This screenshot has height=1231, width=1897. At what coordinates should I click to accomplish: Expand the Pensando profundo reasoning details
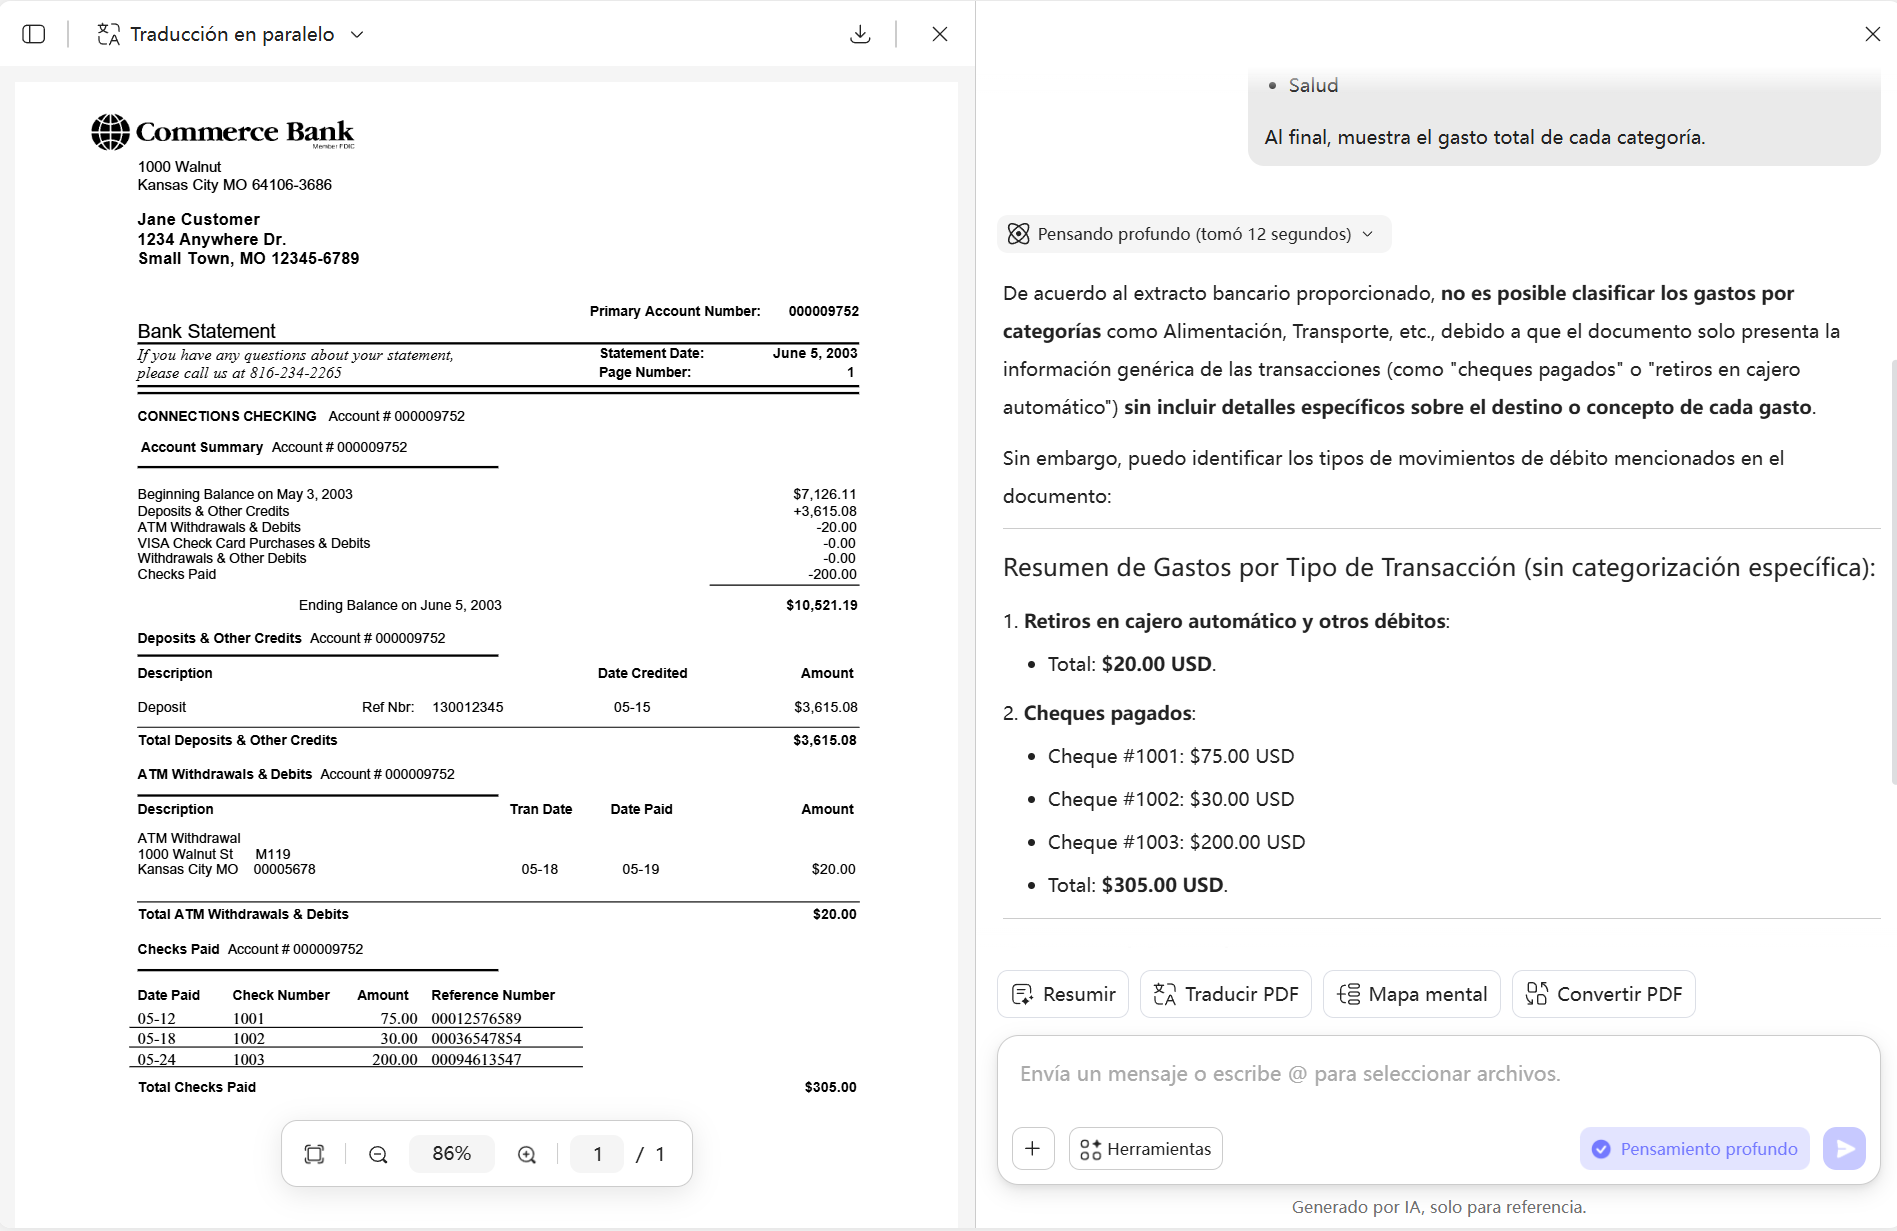[x=1193, y=234]
